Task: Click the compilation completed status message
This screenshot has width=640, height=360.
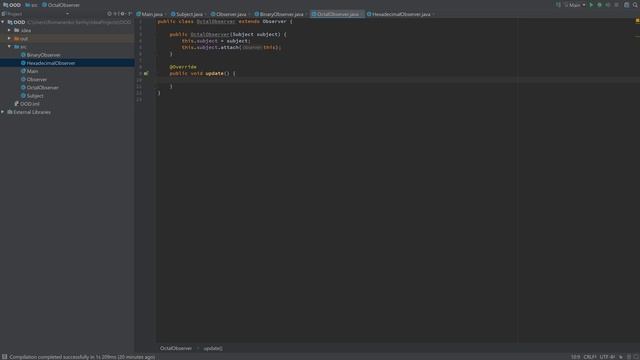Action: pyautogui.click(x=82, y=357)
